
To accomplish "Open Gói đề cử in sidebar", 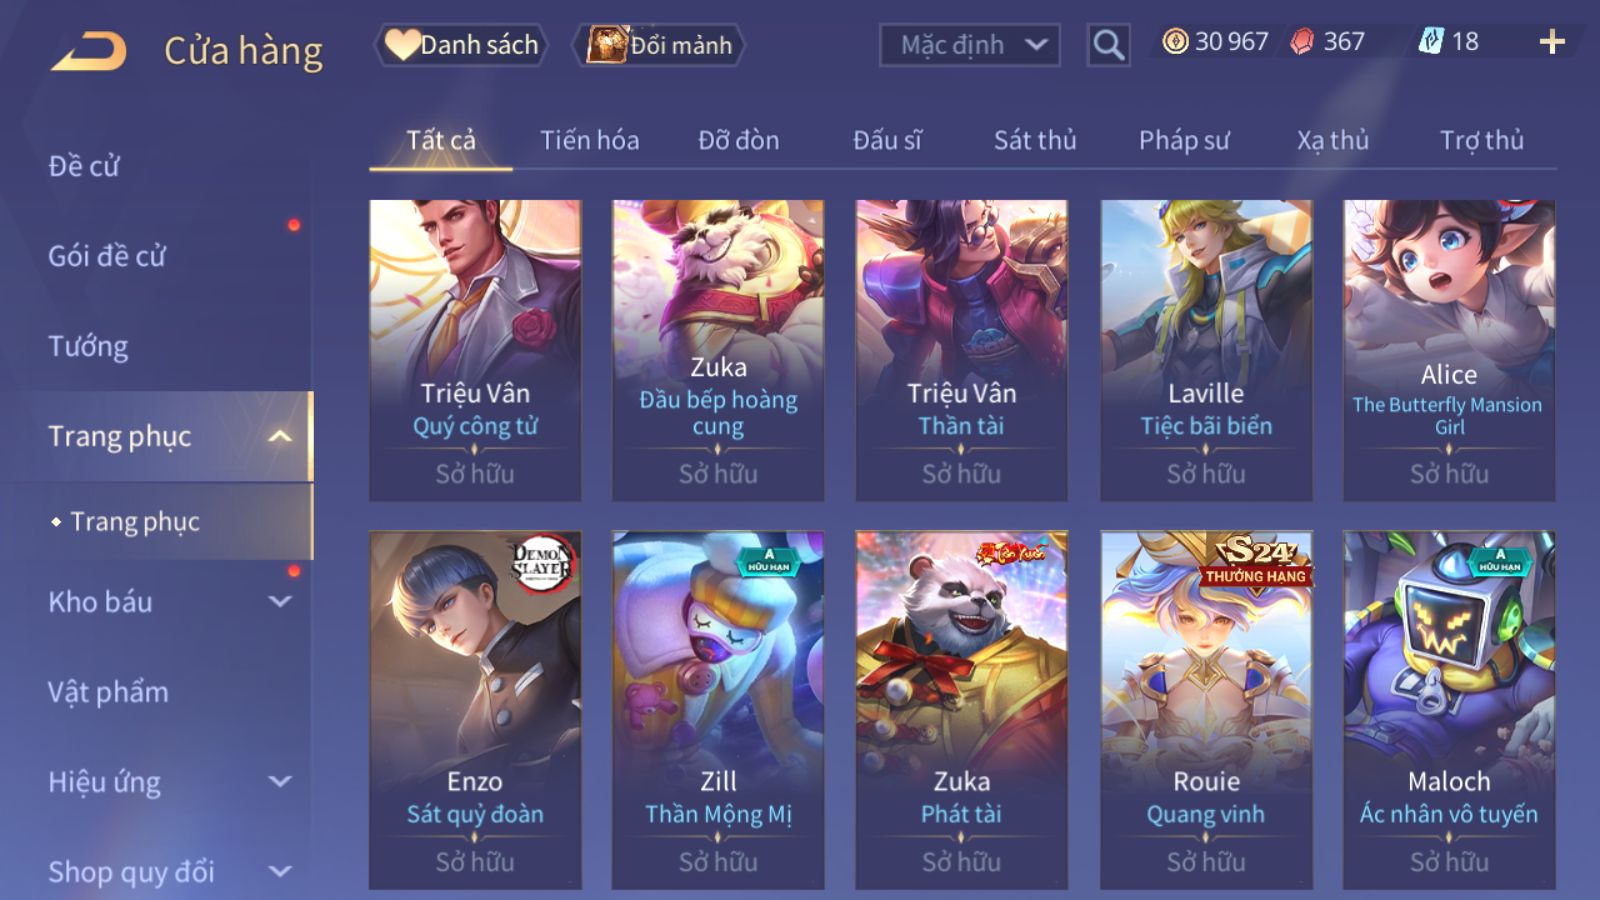I will point(107,256).
